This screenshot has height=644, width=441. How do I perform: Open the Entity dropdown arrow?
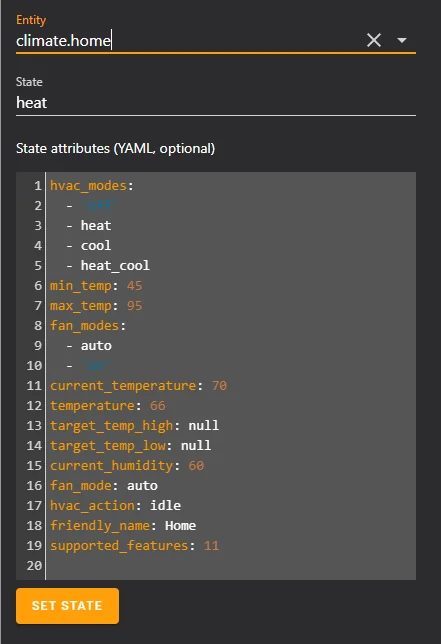402,40
